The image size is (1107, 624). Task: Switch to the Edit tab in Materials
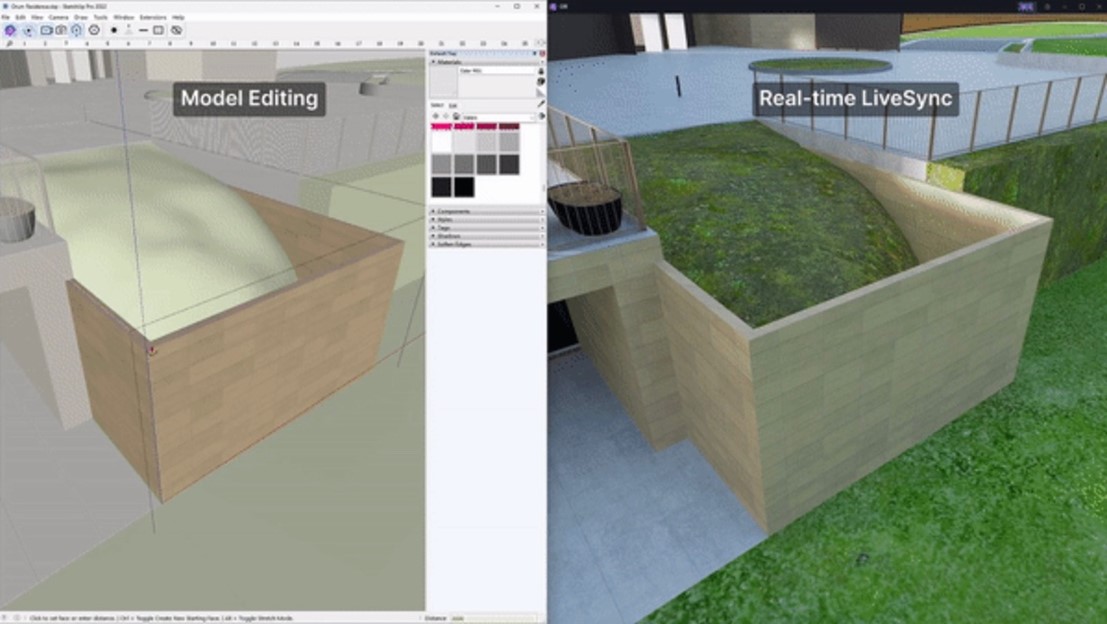coord(452,105)
